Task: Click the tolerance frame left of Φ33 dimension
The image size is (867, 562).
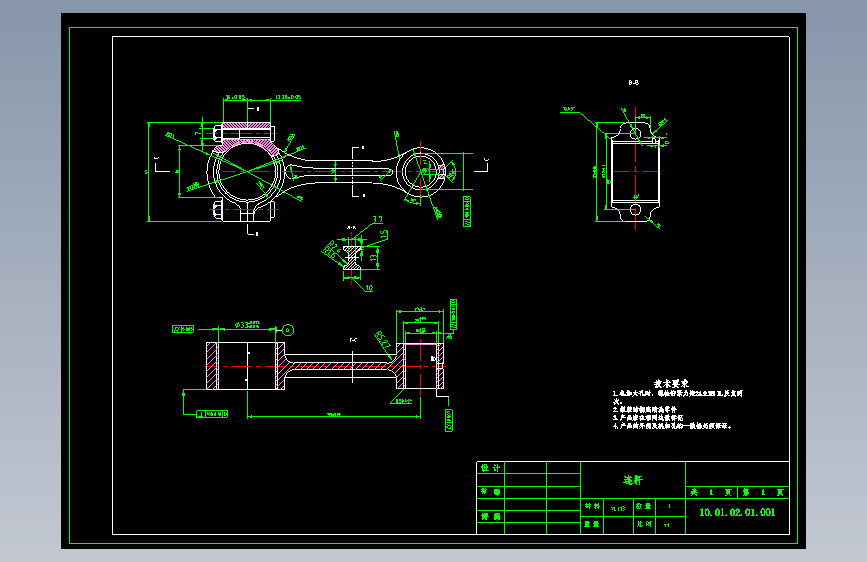Action: click(x=184, y=329)
